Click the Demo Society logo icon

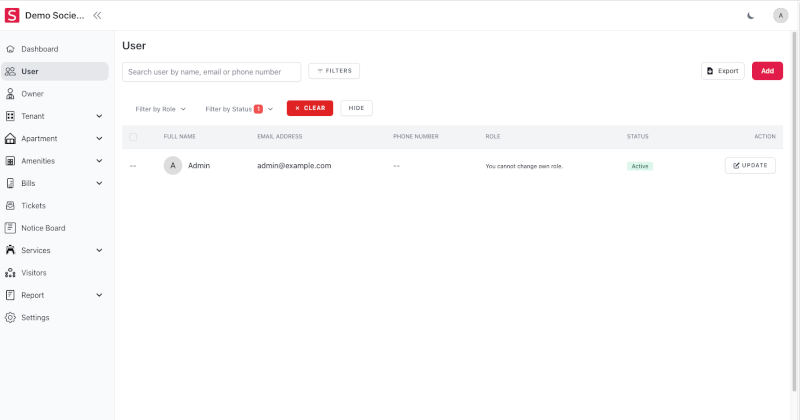pos(13,15)
